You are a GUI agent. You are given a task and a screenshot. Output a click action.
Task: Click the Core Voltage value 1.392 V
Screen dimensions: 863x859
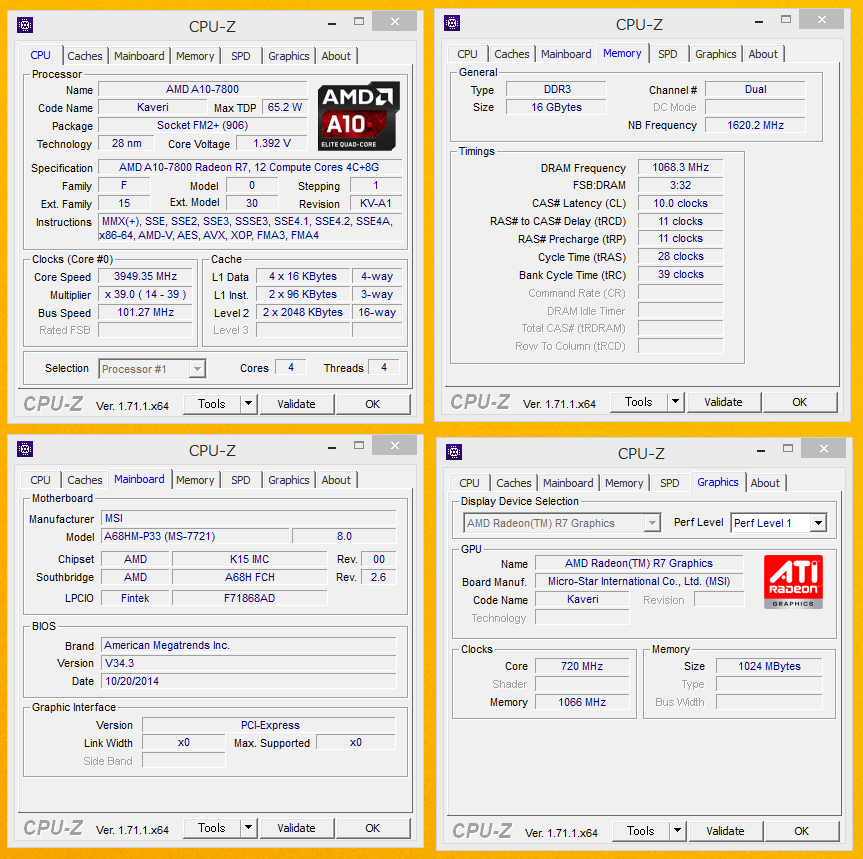(272, 143)
